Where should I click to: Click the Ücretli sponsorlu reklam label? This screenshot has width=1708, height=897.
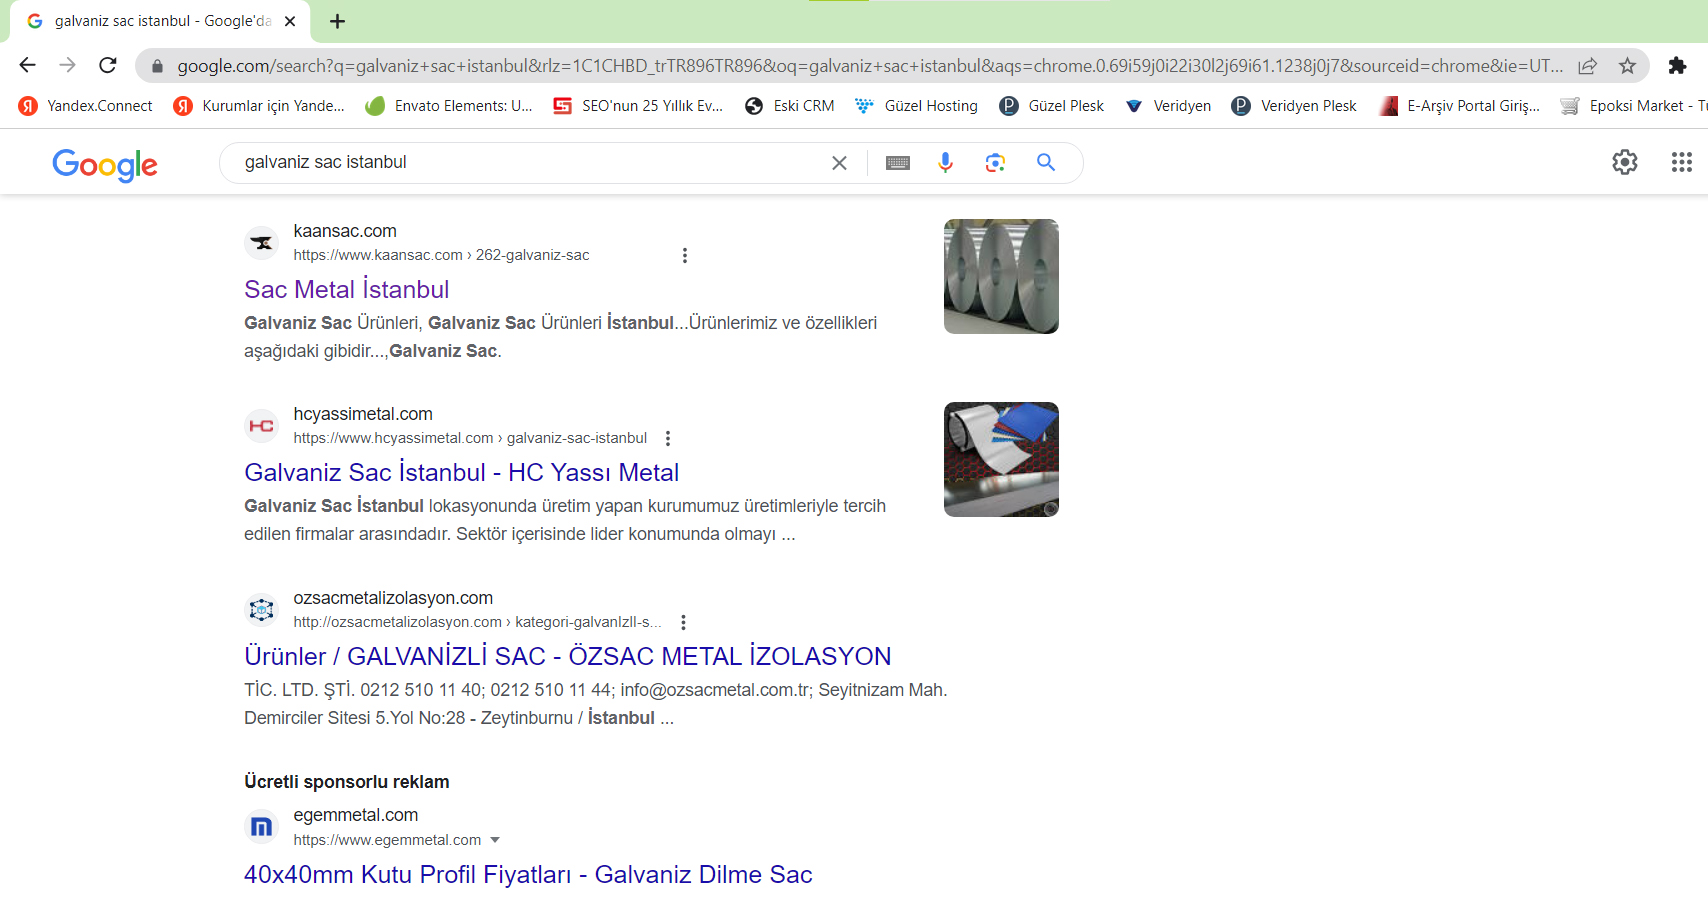tap(347, 782)
